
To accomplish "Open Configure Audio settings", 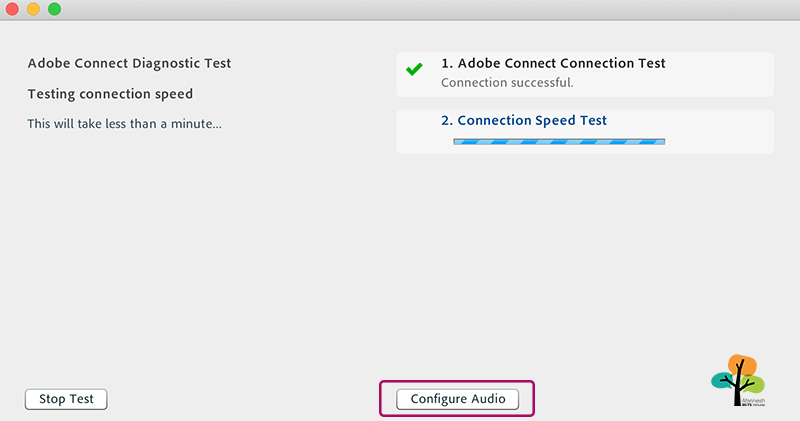I will [x=458, y=399].
